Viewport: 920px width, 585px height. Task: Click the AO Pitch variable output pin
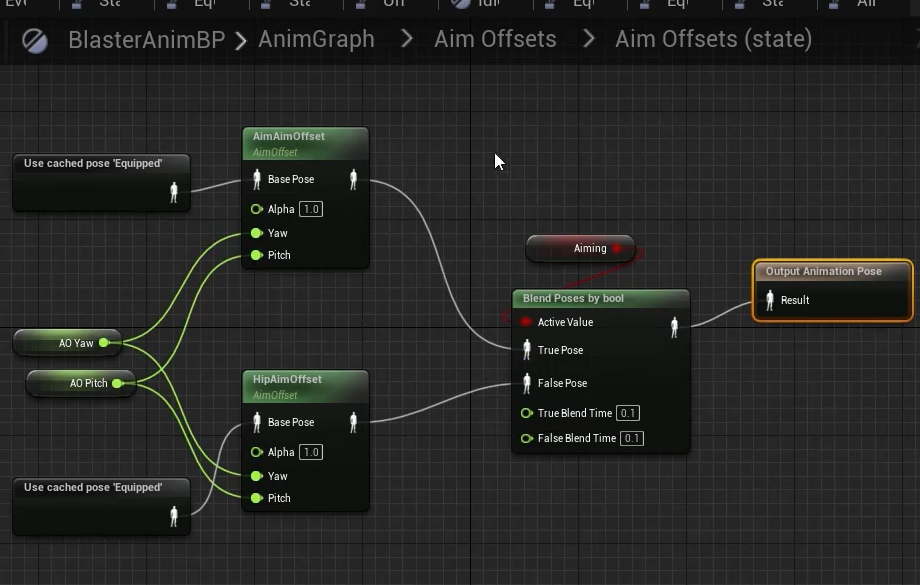[x=117, y=383]
